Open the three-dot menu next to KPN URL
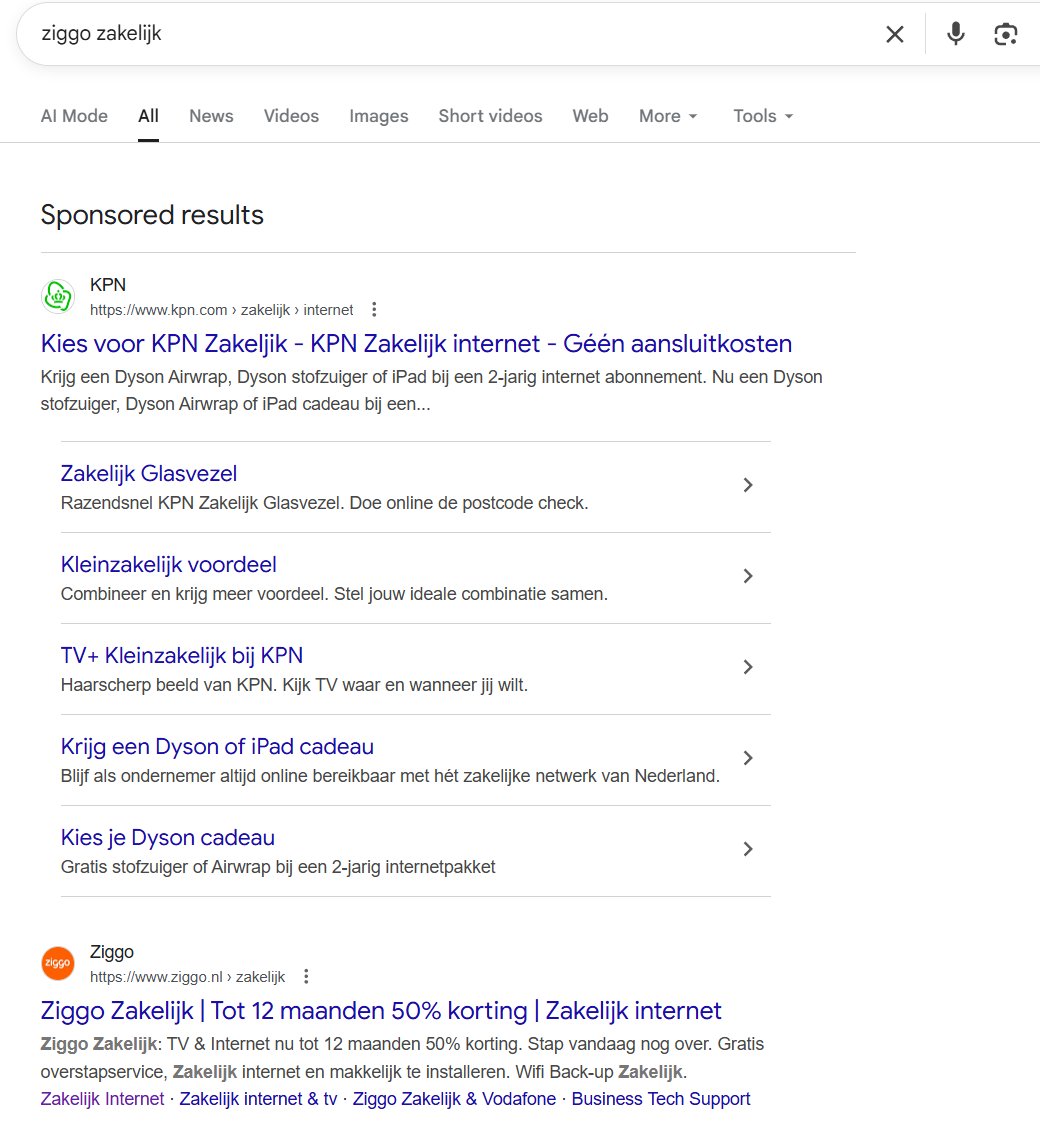Image resolution: width=1040 pixels, height=1132 pixels. pyautogui.click(x=374, y=310)
